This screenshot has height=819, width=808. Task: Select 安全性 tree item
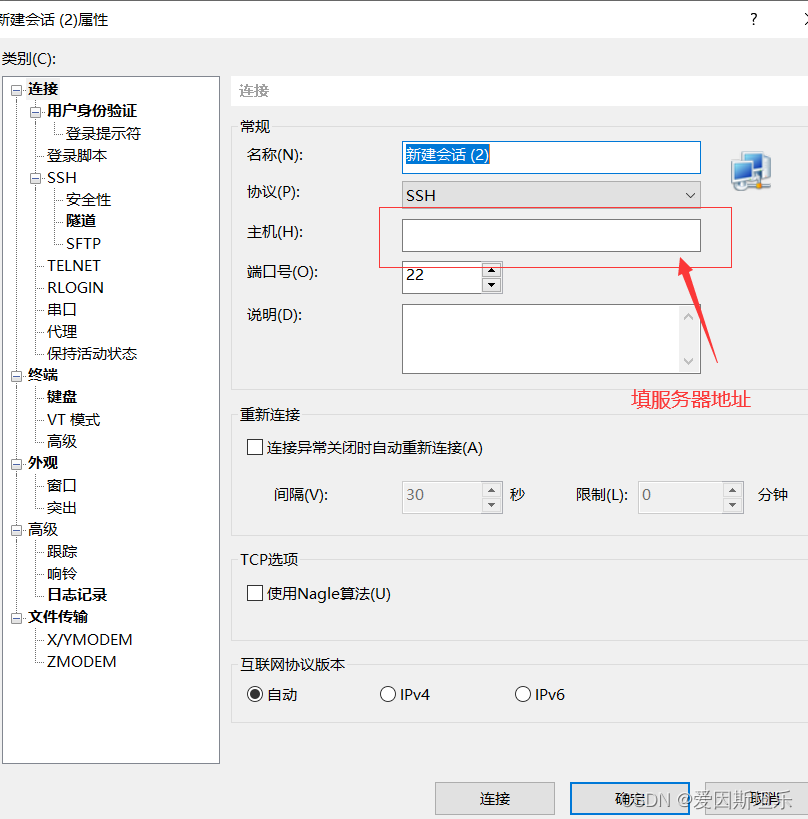pos(88,200)
